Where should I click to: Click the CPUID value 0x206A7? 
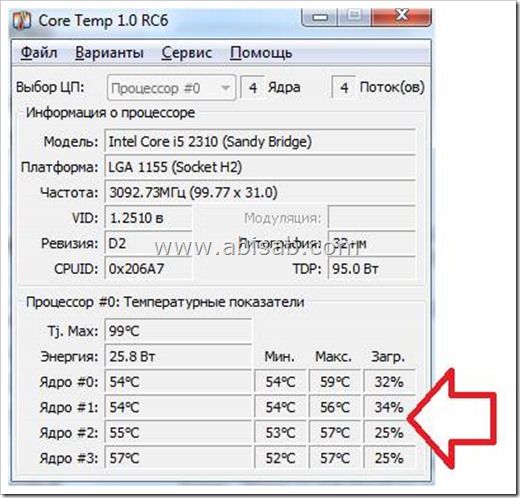(x=148, y=269)
